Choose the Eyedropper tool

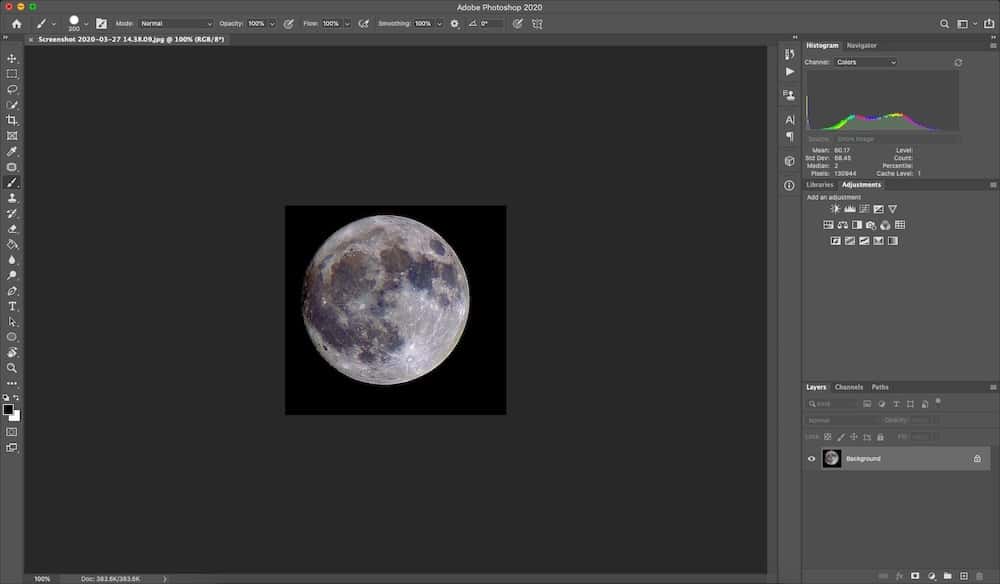[11, 151]
